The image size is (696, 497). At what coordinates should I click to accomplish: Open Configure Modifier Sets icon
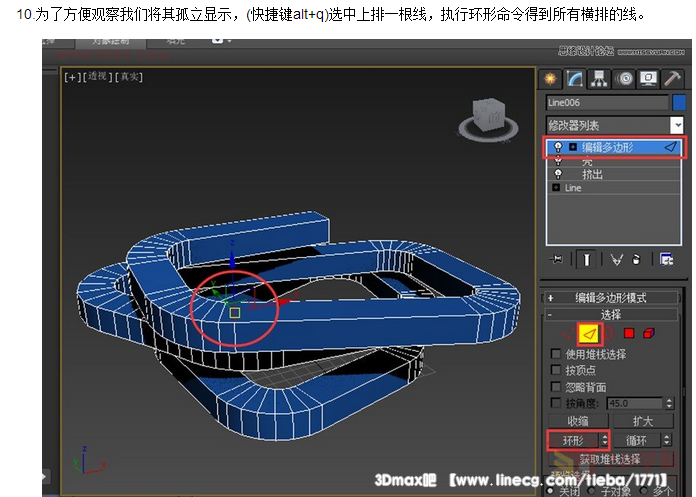pos(666,259)
